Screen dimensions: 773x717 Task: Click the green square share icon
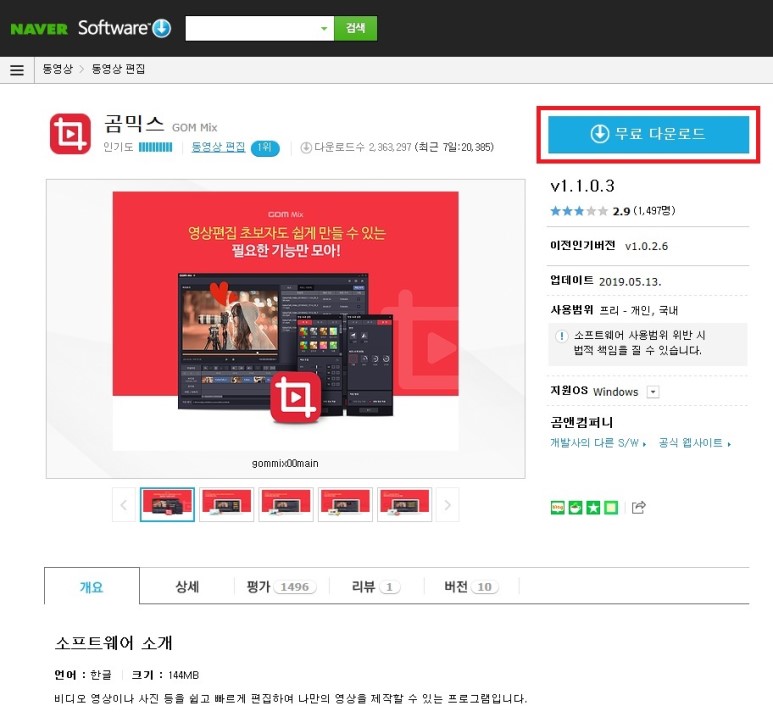pyautogui.click(x=611, y=507)
